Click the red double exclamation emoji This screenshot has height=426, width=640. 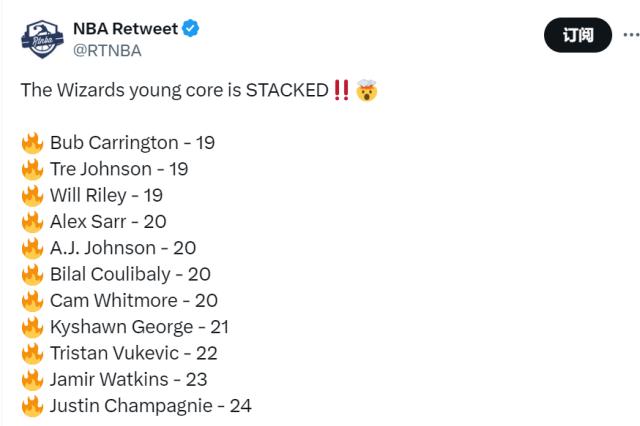[x=341, y=90]
